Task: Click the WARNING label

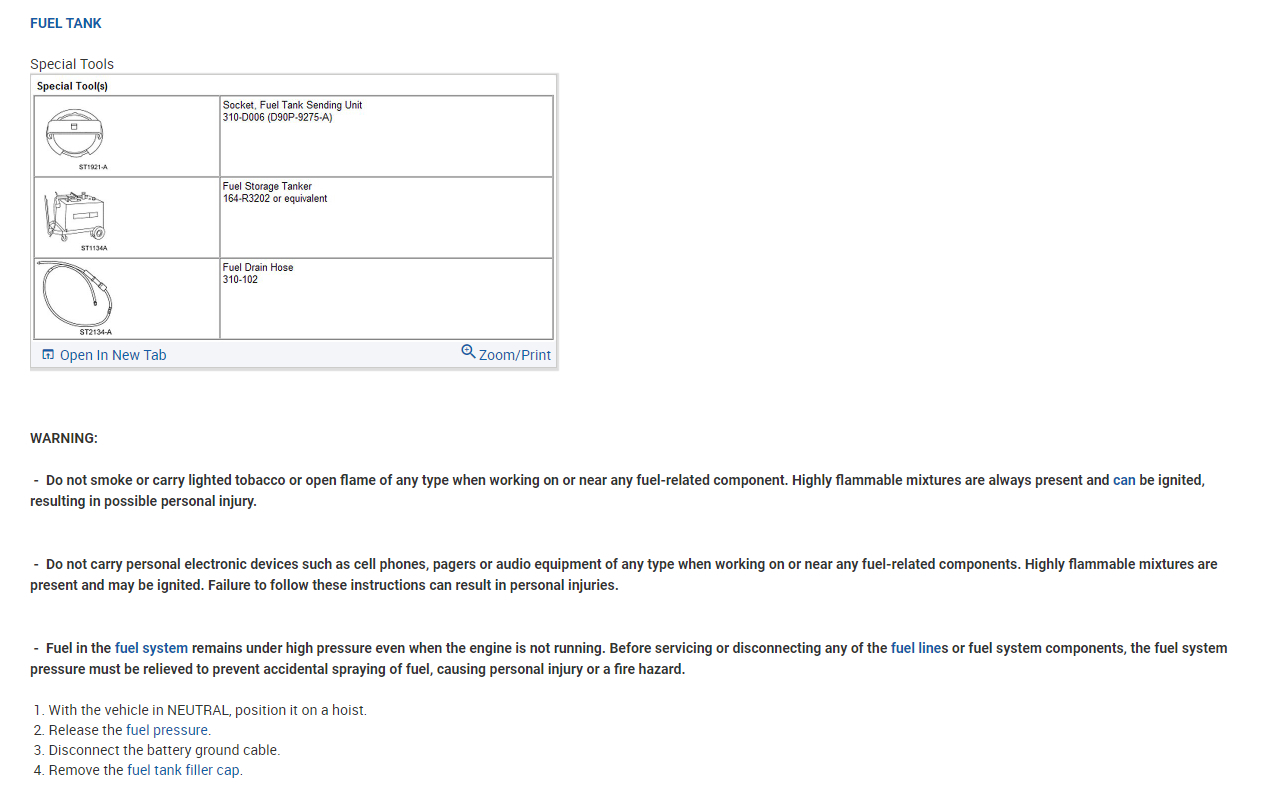Action: (64, 438)
